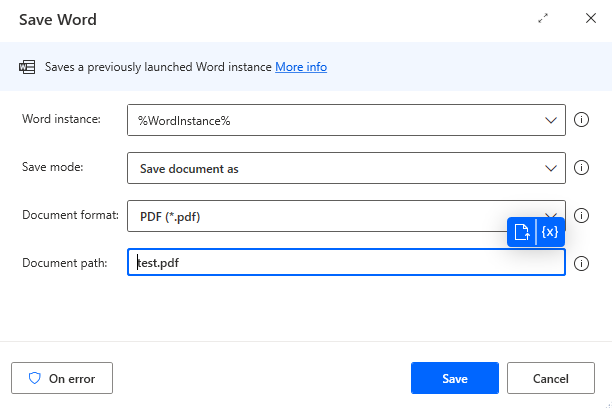Click the 'Save document as' combo box
Image resolution: width=612 pixels, height=408 pixels.
[330, 168]
